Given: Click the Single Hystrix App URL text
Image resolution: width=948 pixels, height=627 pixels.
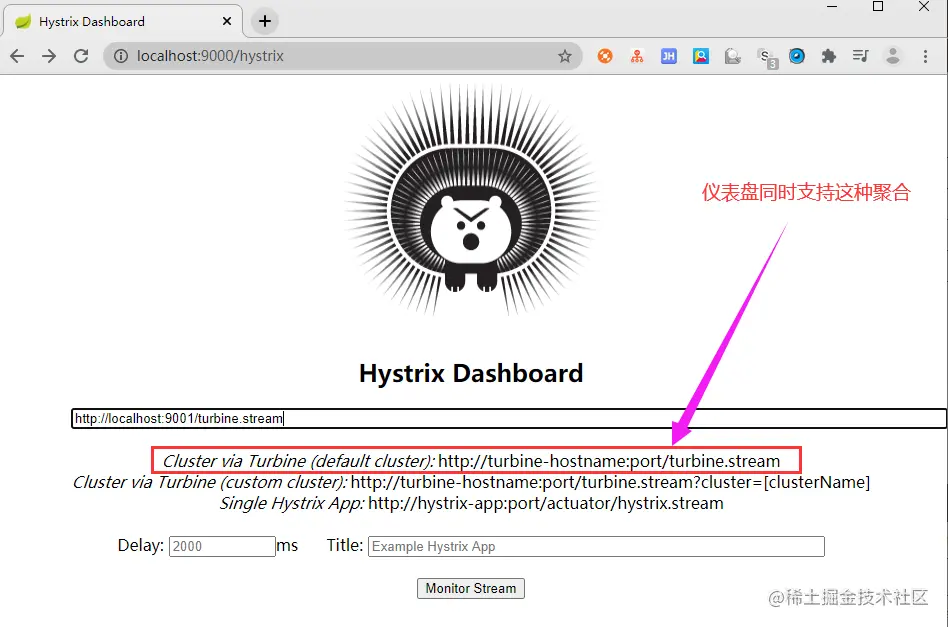Looking at the screenshot, I should click(545, 503).
